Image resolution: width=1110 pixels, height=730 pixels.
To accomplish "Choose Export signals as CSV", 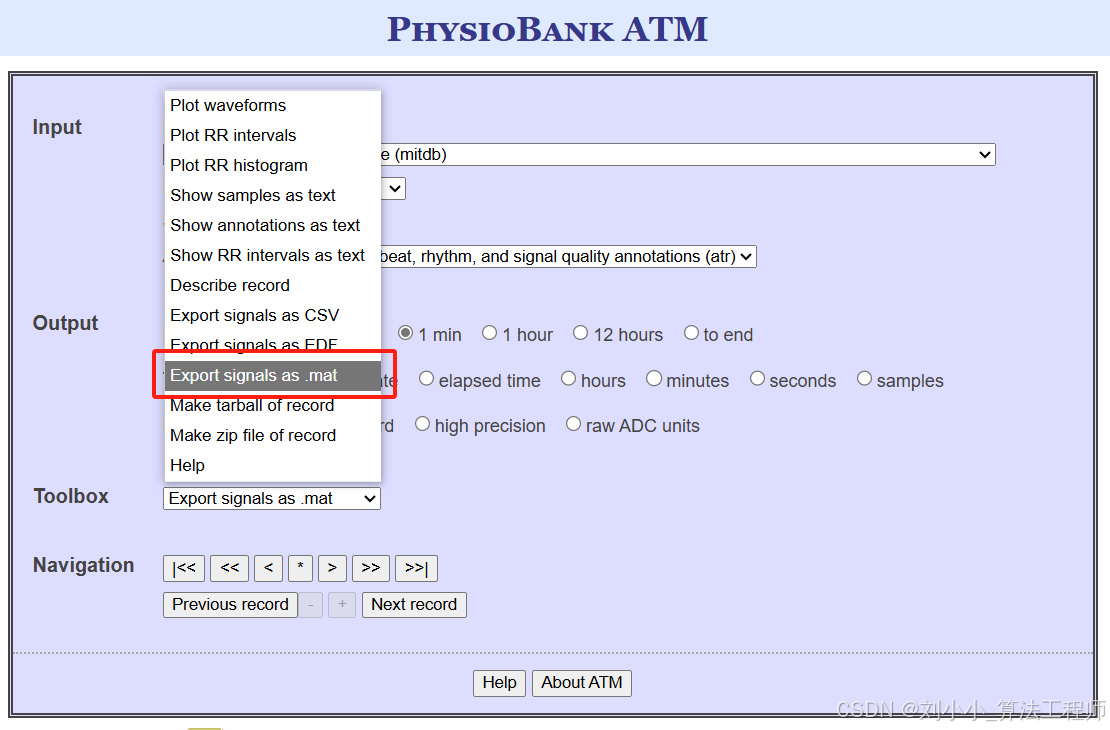I will pos(273,315).
